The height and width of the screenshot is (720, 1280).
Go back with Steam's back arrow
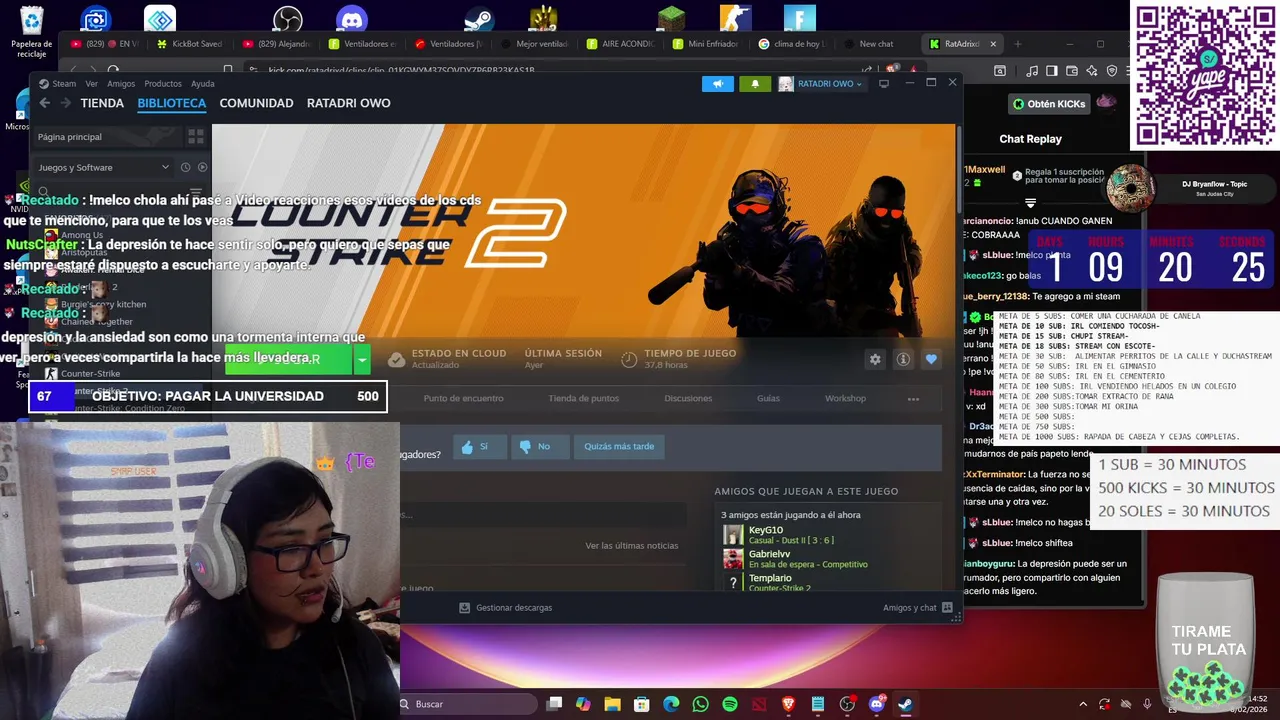point(44,103)
